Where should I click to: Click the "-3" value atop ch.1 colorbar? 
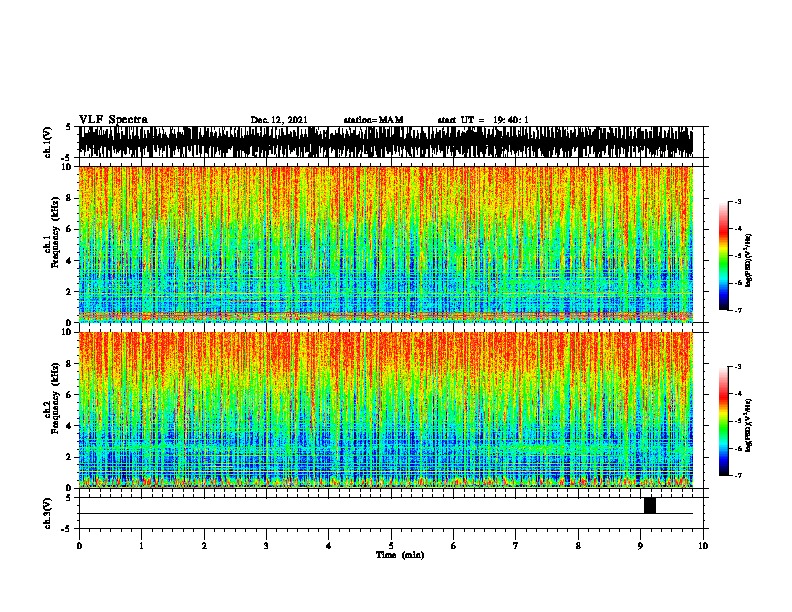point(737,201)
